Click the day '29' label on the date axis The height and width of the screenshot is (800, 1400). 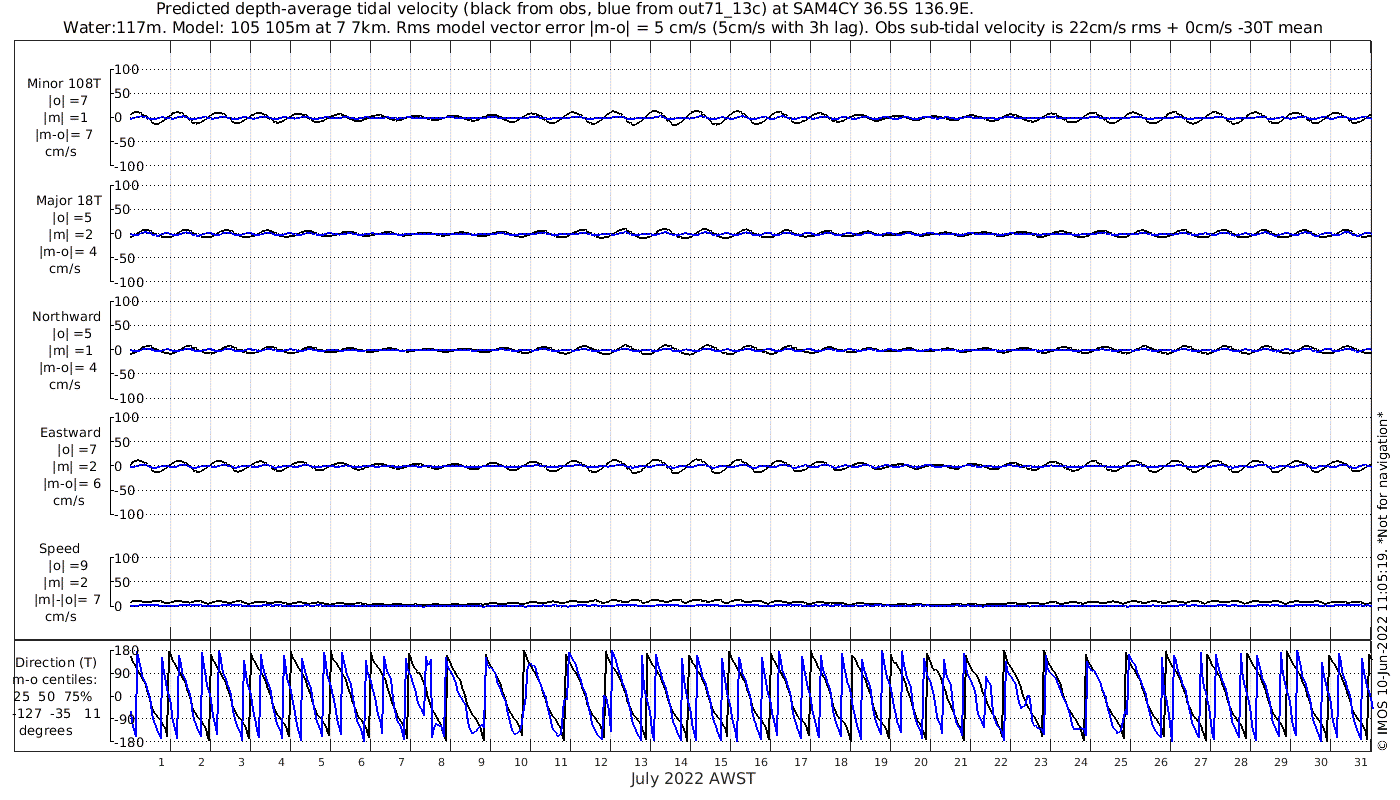(x=1281, y=762)
